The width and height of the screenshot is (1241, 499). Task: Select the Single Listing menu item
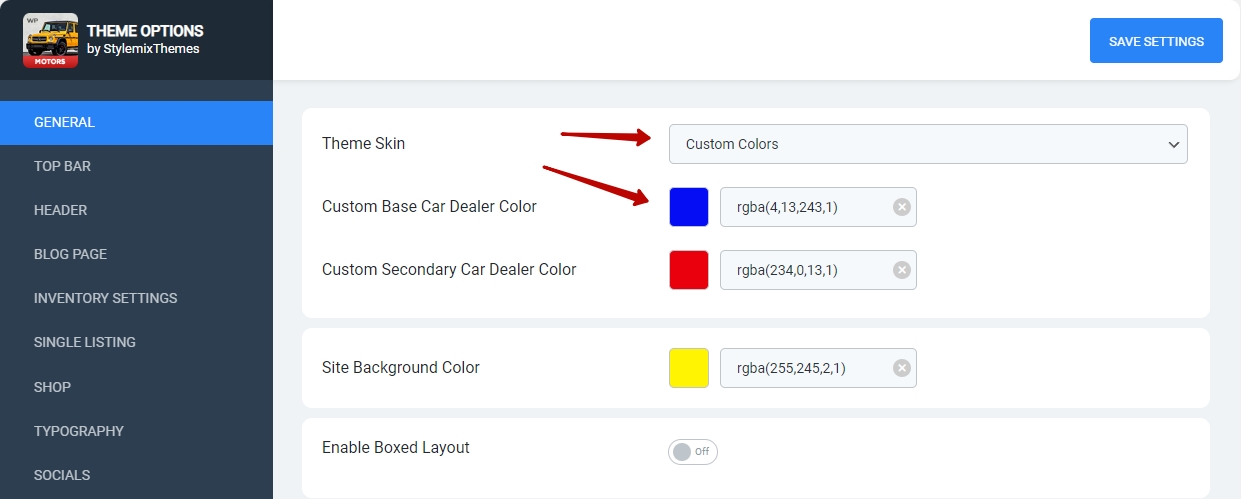click(84, 342)
